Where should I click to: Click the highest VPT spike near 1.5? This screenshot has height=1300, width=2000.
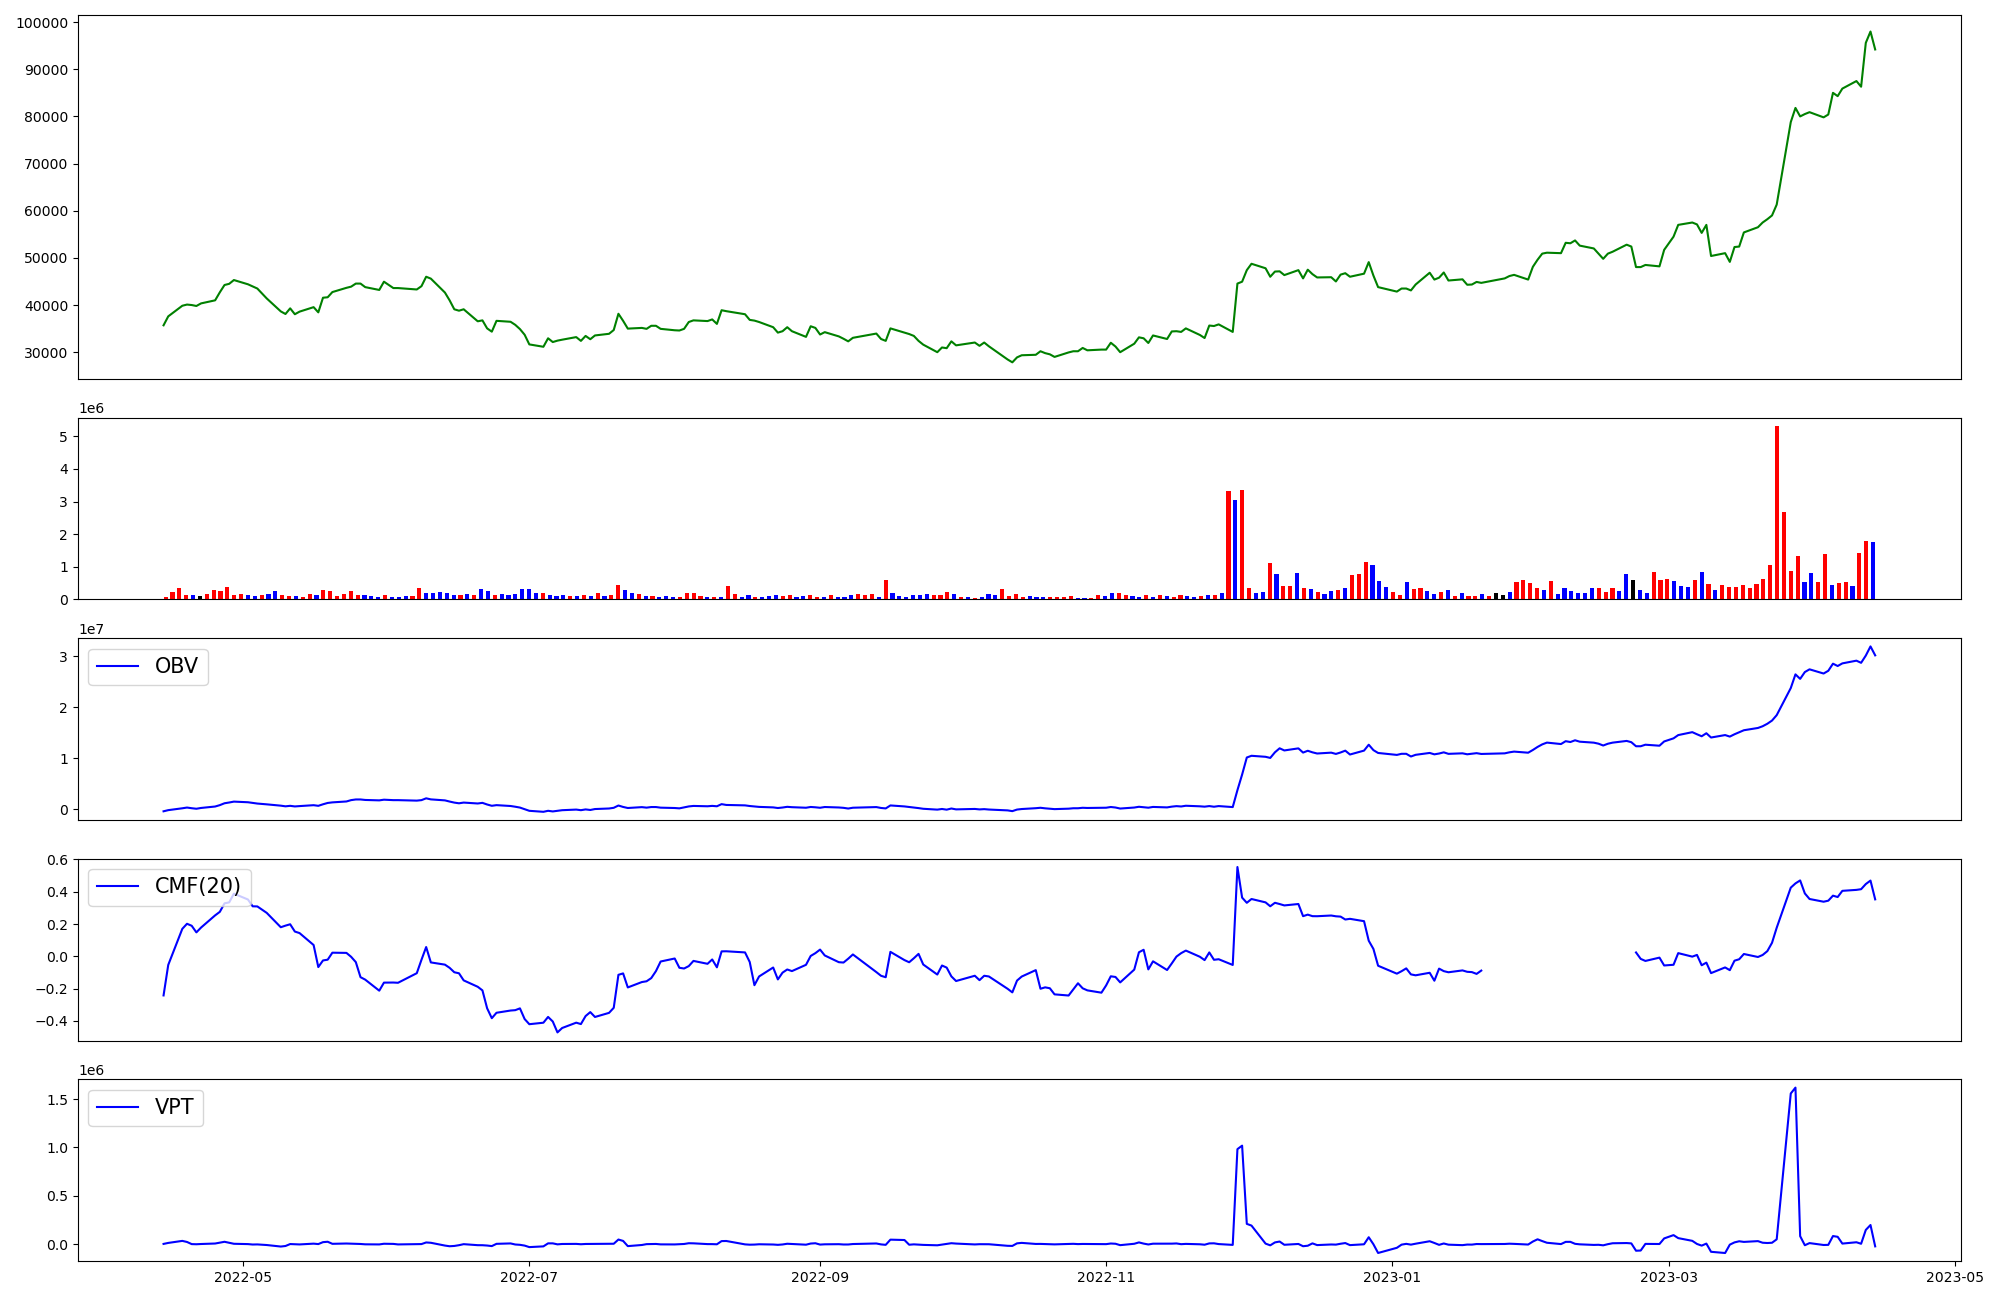click(1795, 1088)
